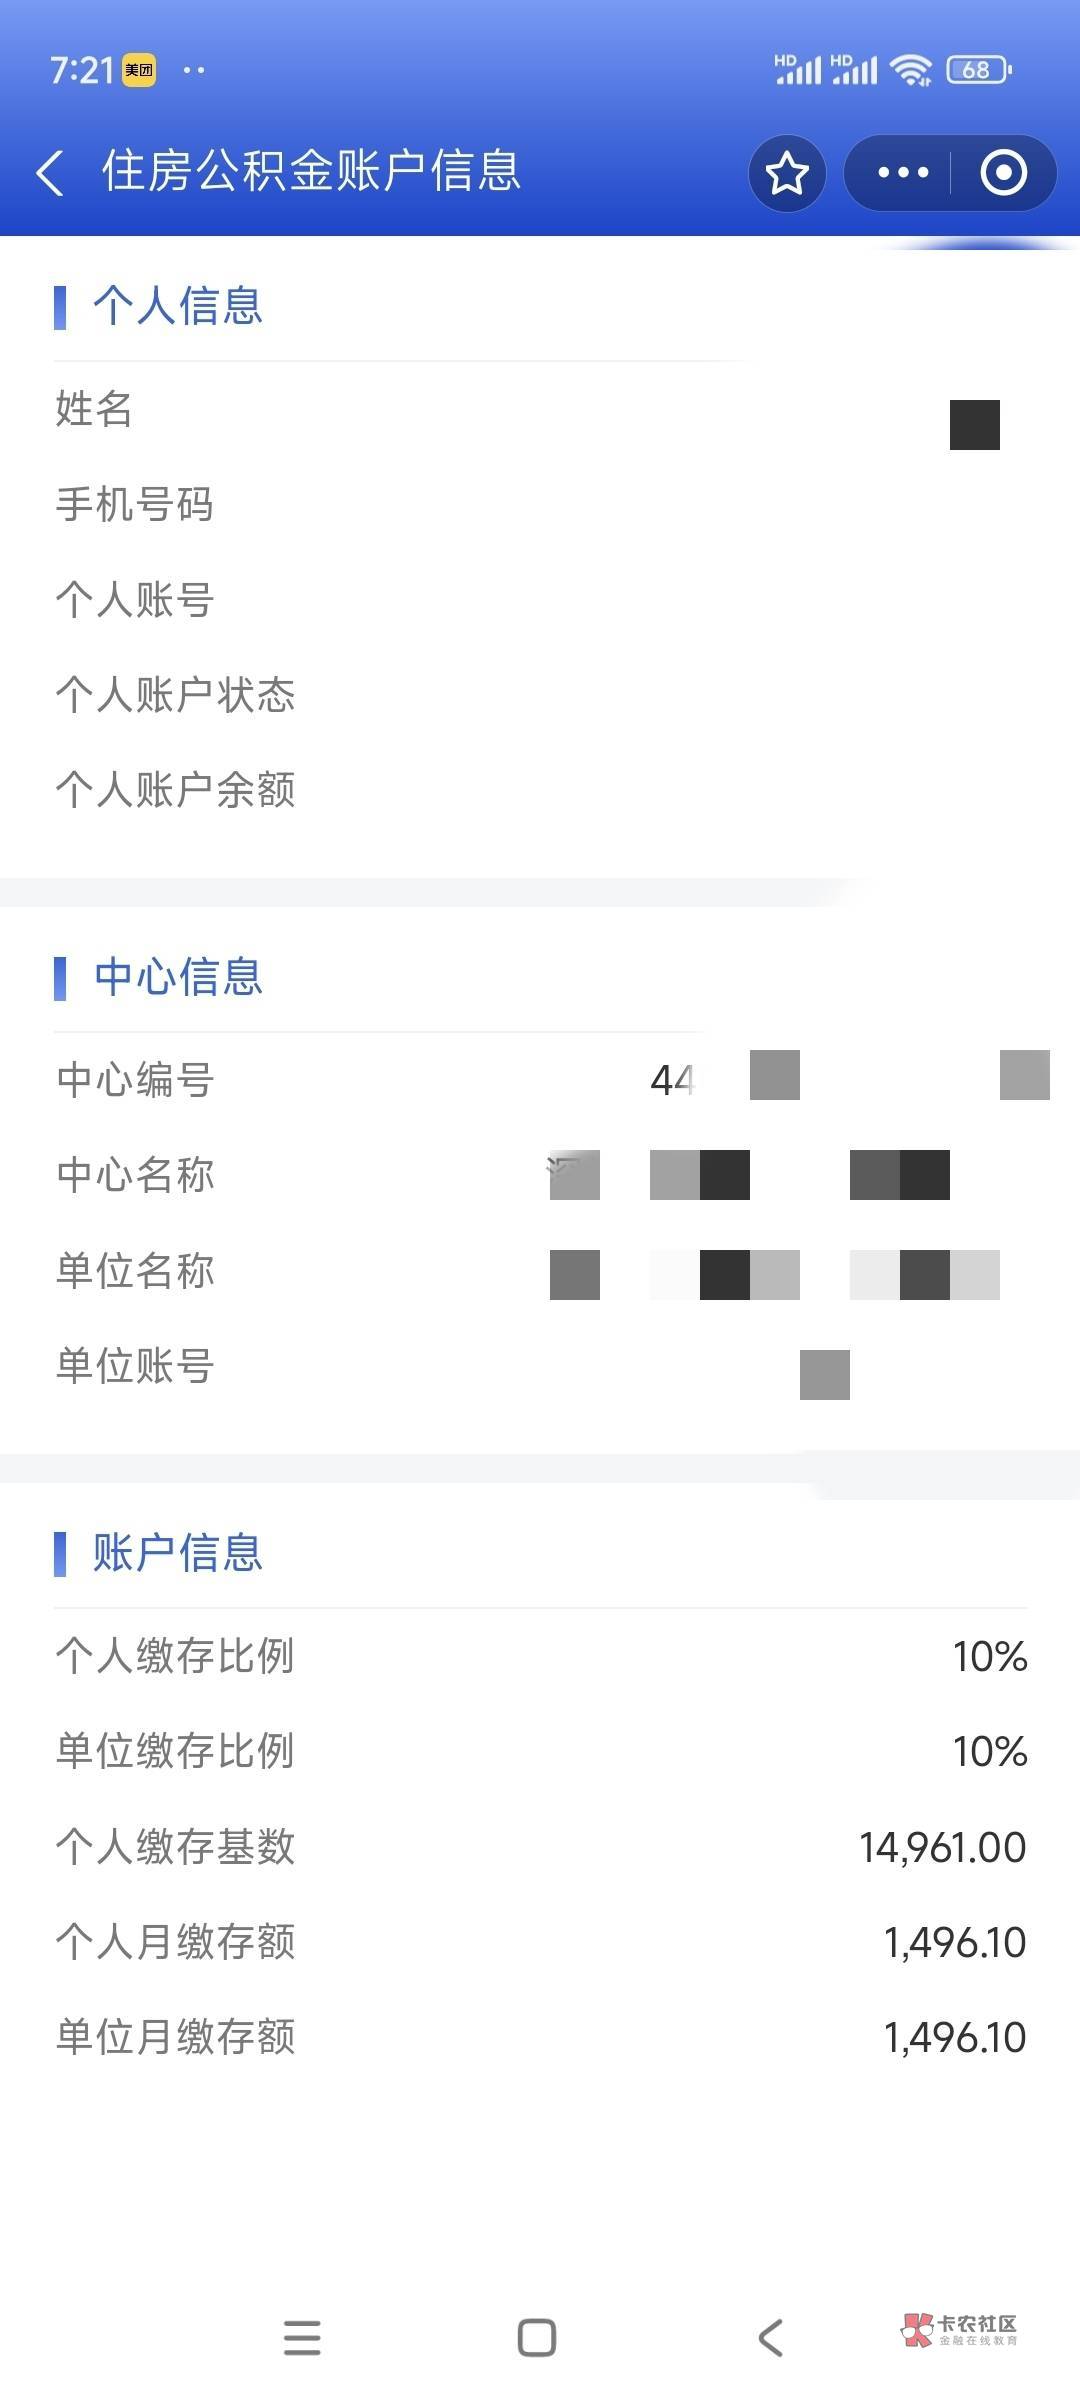The width and height of the screenshot is (1080, 2400).
Task: Tap the 卡农社区 watermark logo
Action: 959,2330
